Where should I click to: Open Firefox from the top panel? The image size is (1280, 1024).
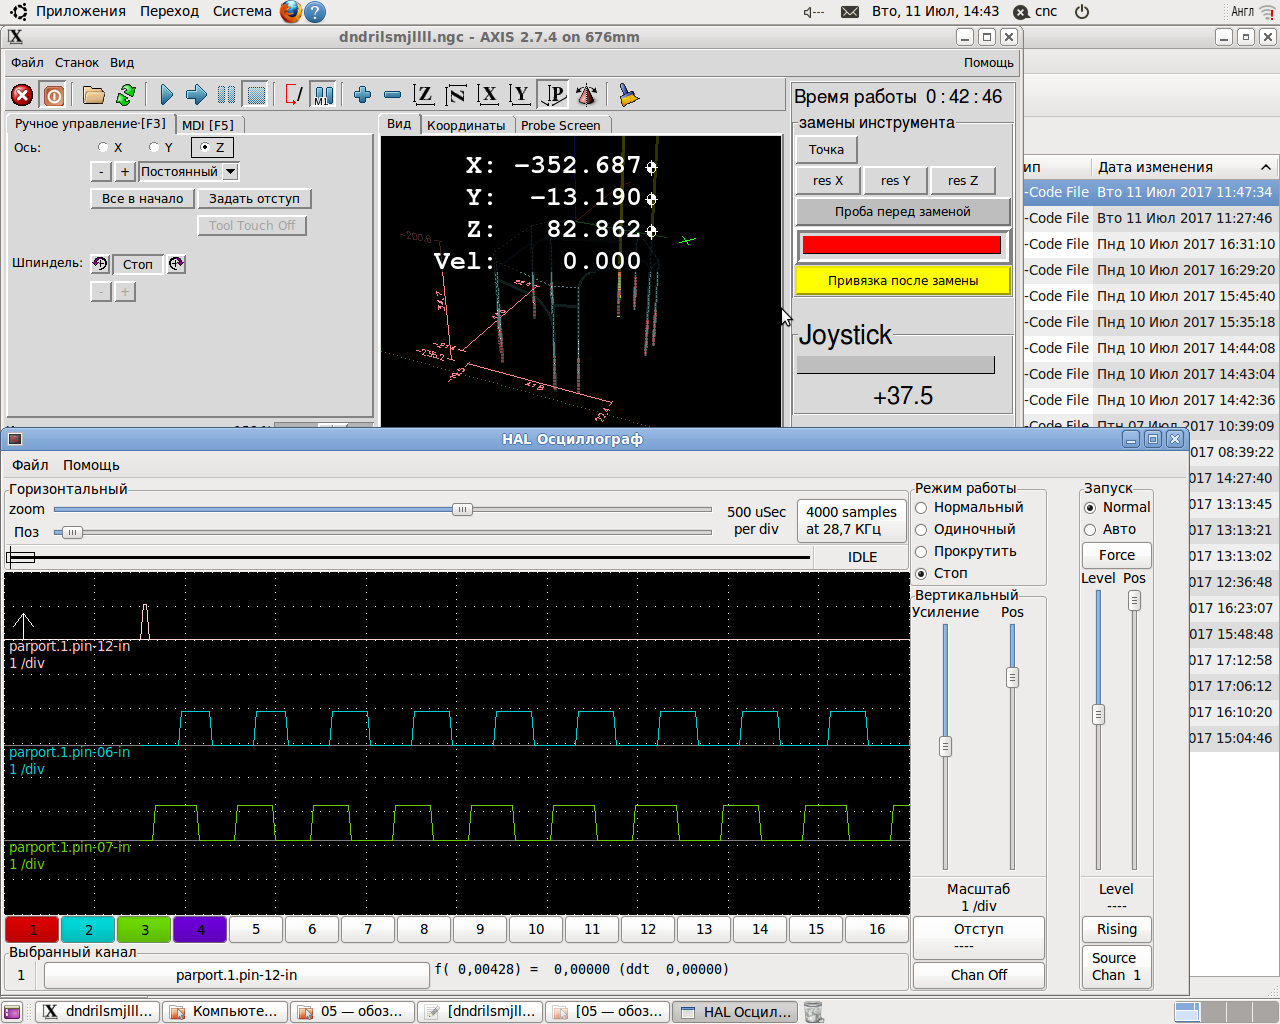(x=291, y=12)
